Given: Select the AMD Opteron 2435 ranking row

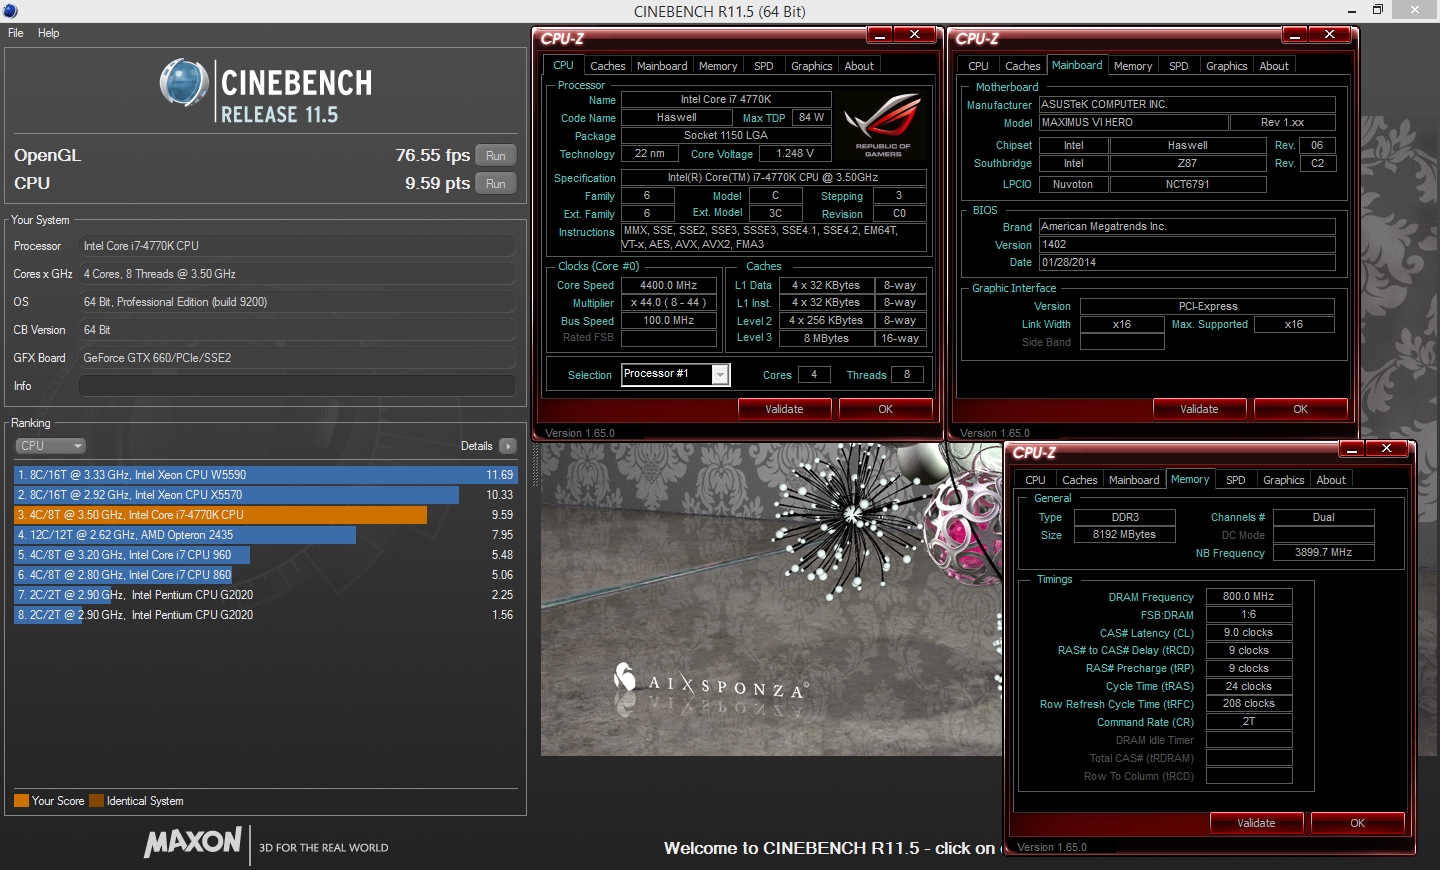Looking at the screenshot, I should (266, 535).
